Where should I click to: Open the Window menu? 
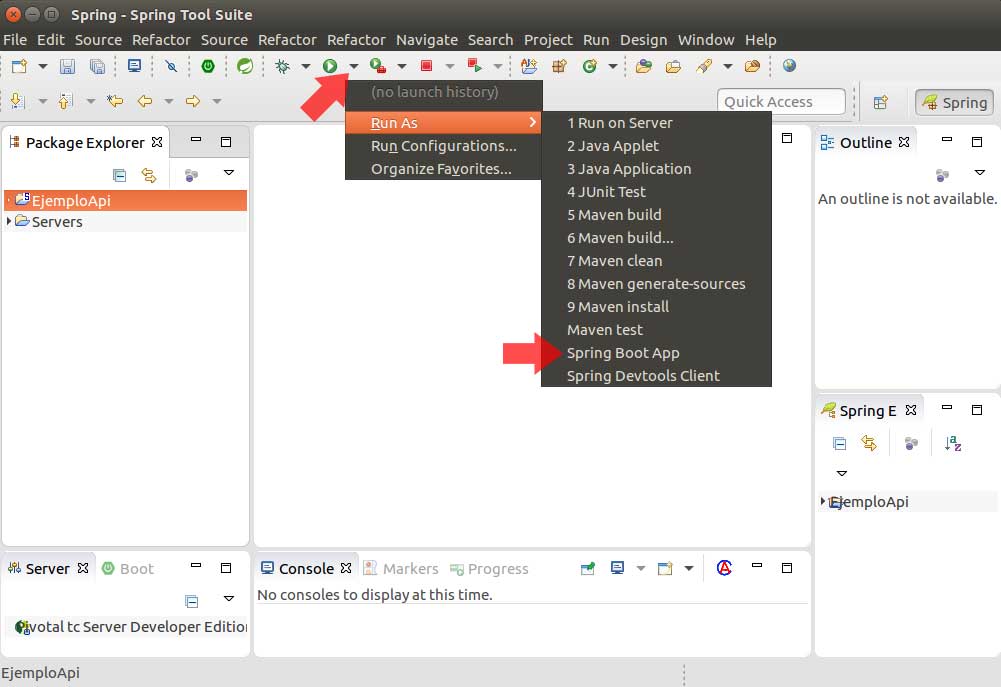tap(705, 40)
